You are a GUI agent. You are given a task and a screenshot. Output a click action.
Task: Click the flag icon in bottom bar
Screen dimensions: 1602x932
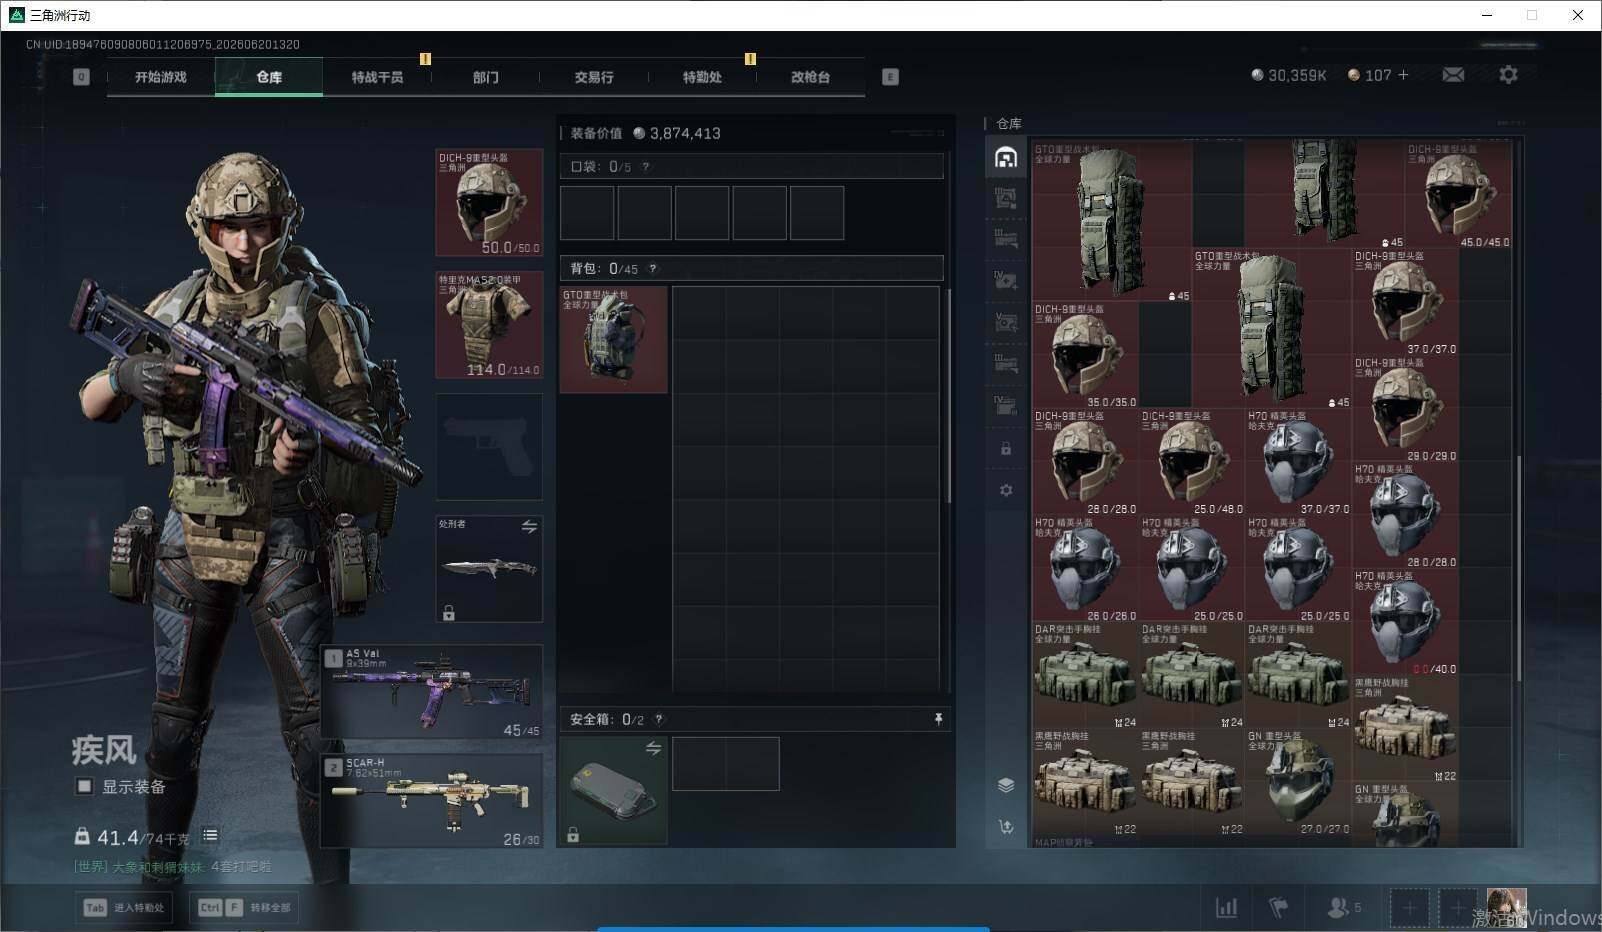[1278, 907]
